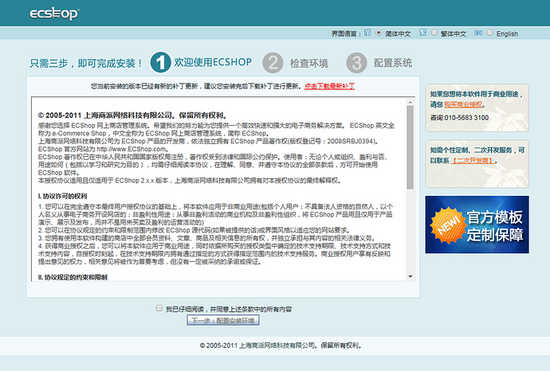Click the 官方模板定制保障 banner
Viewport: 550px width, 371px height.
[477, 225]
